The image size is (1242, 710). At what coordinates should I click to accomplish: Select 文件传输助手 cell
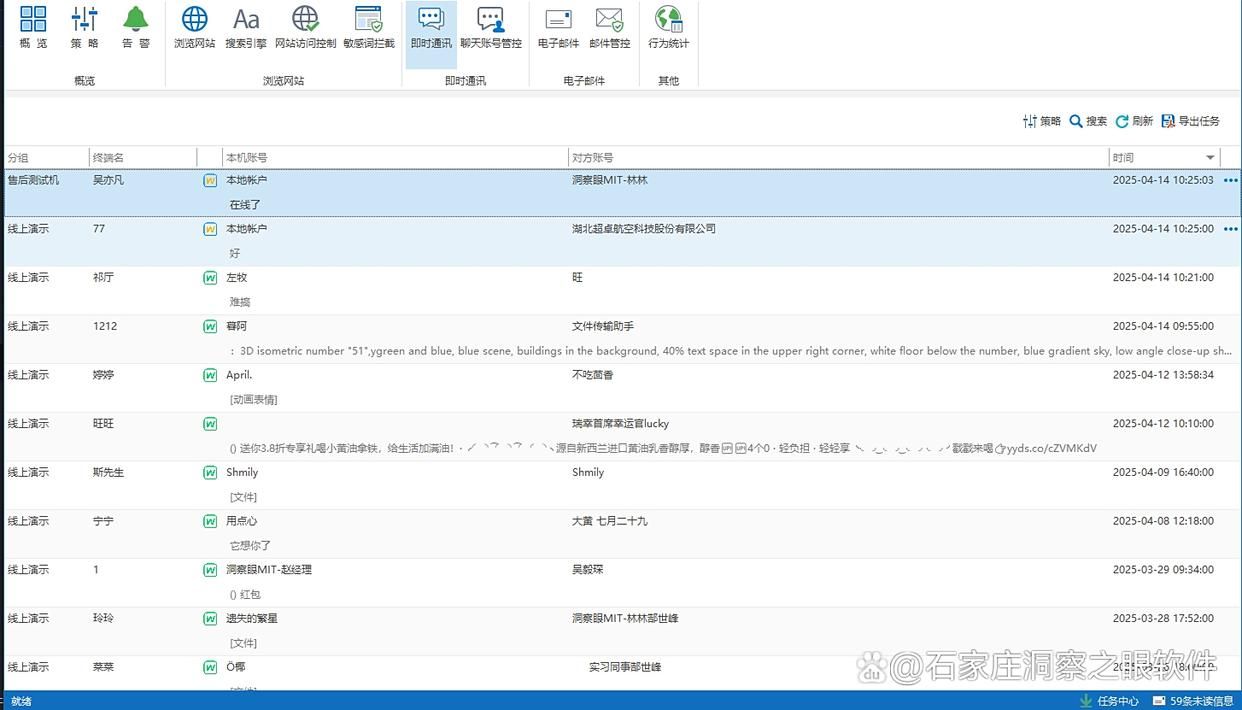603,326
